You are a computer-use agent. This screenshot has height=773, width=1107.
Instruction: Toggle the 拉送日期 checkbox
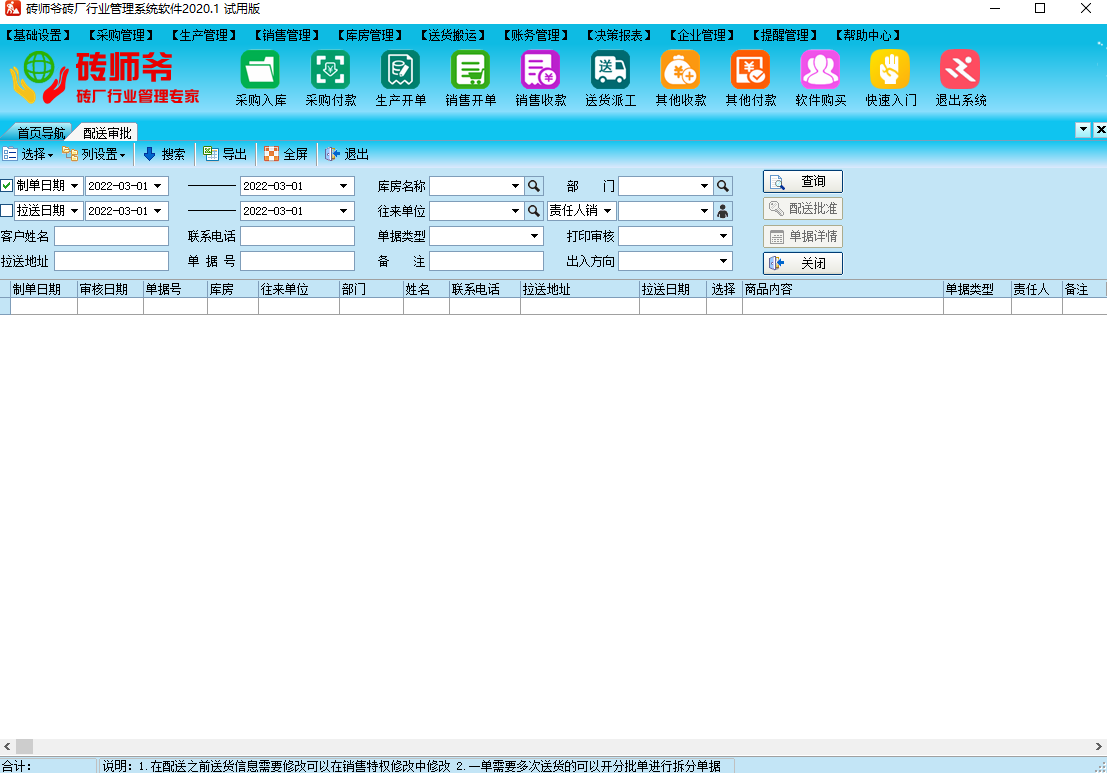(x=7, y=210)
